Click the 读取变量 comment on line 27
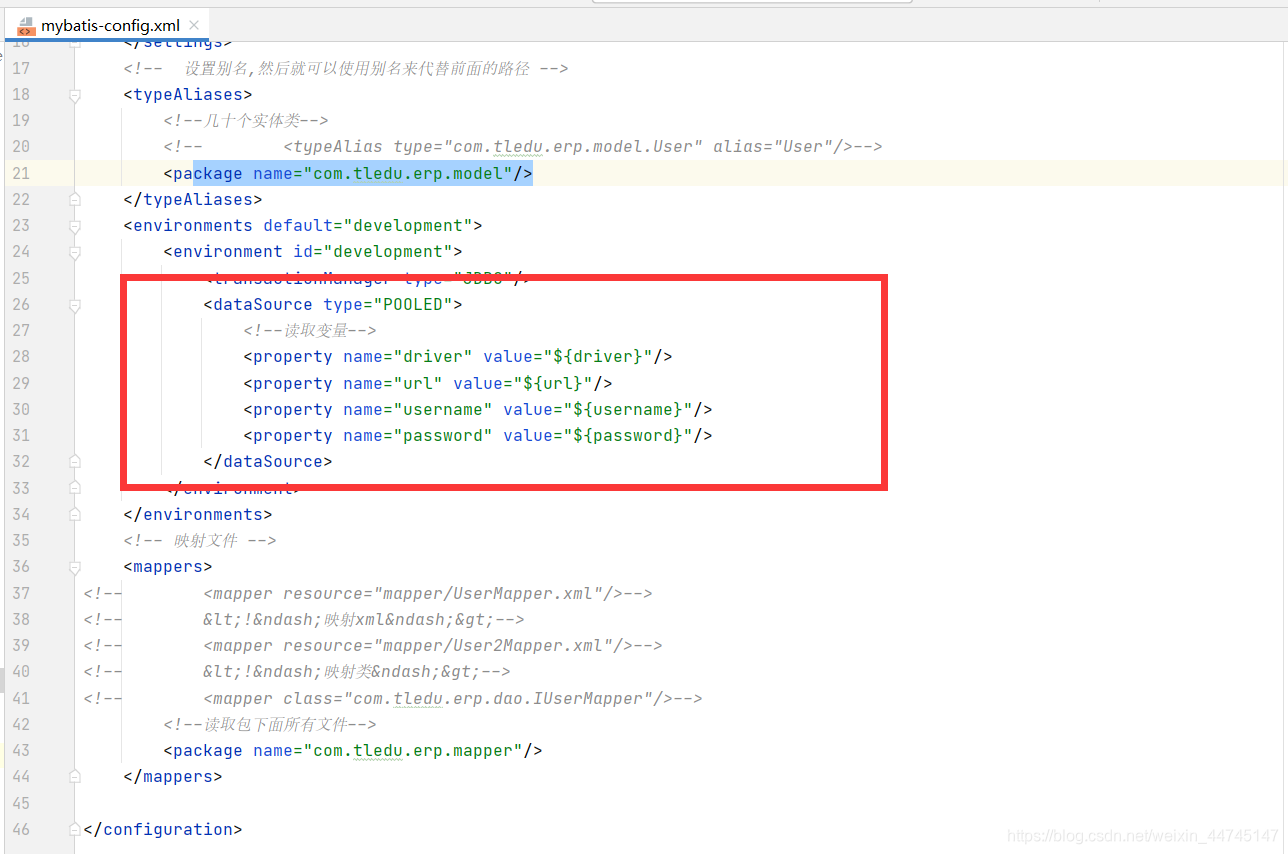This screenshot has height=854, width=1288. [x=310, y=330]
